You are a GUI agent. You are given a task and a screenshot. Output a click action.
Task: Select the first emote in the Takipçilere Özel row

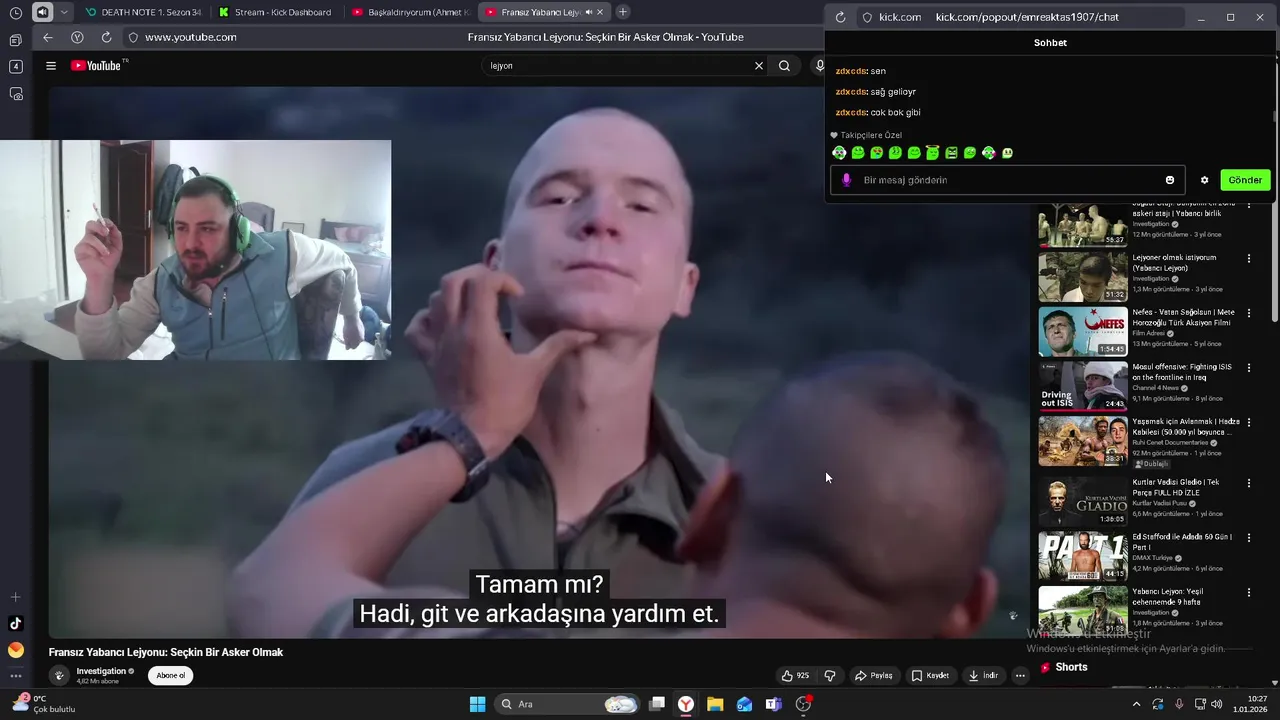click(x=839, y=153)
